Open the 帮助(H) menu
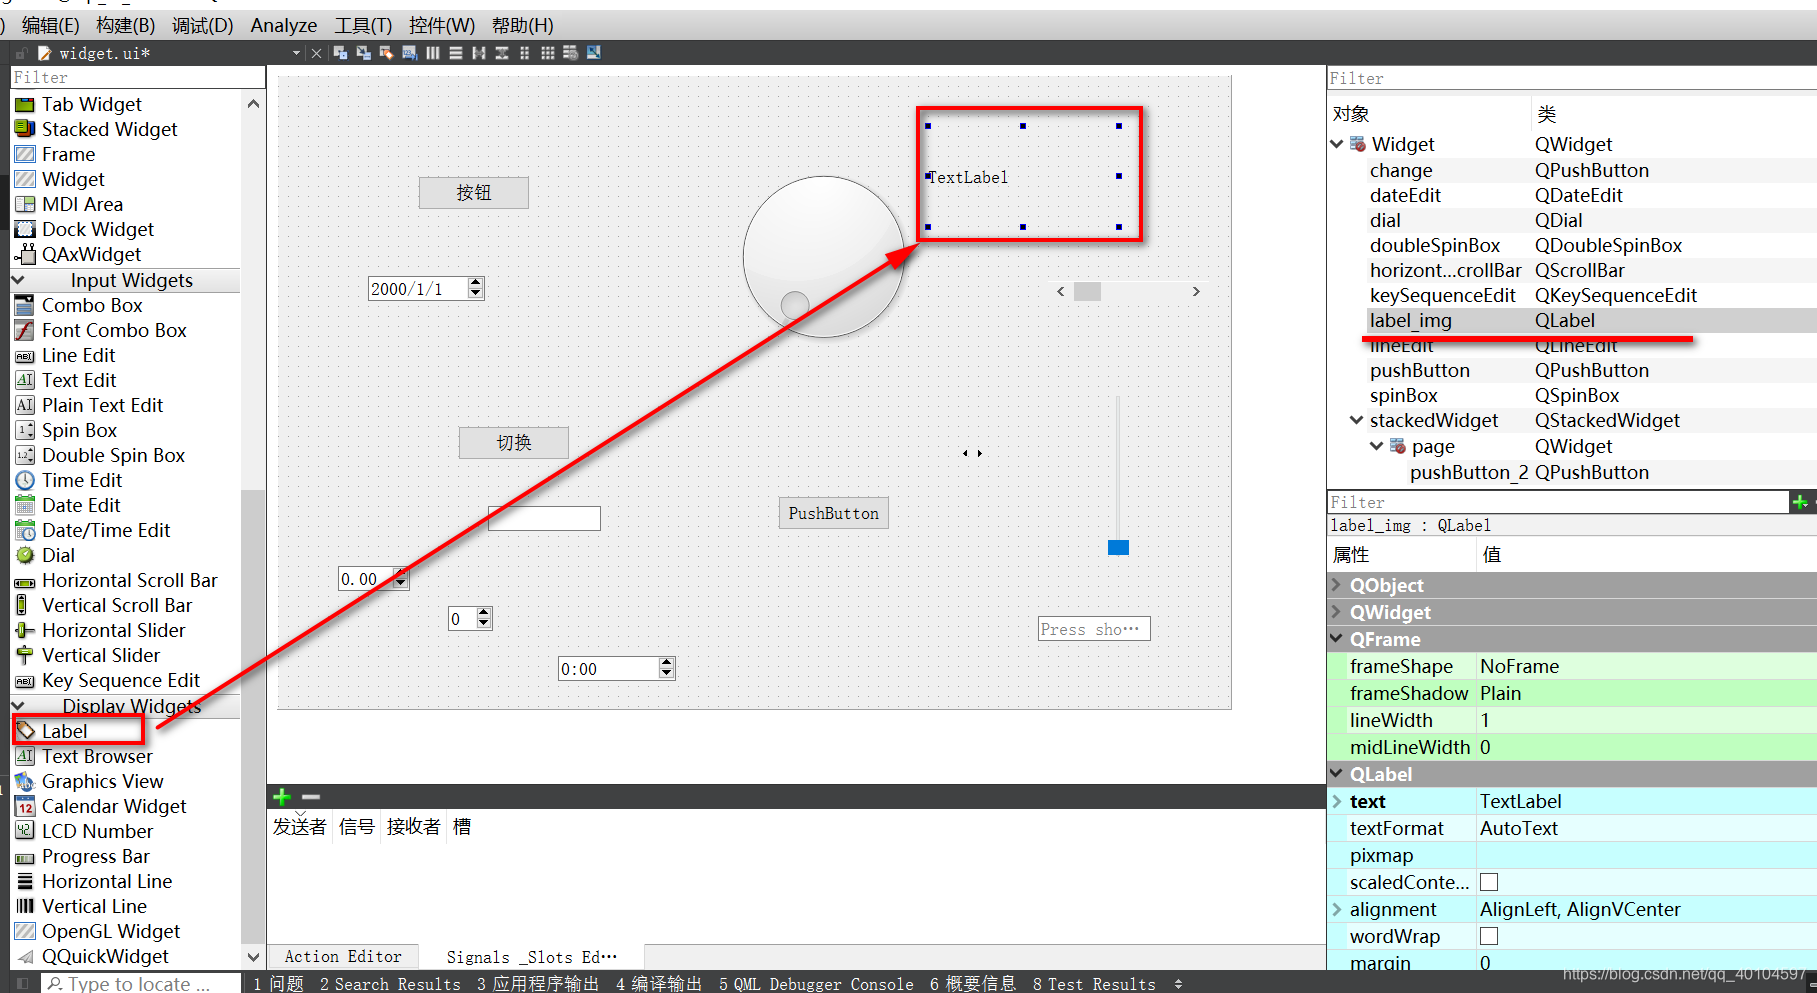 tap(523, 25)
